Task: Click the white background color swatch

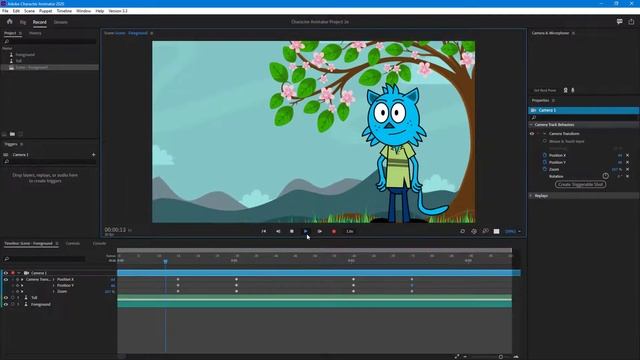Action: [x=496, y=231]
